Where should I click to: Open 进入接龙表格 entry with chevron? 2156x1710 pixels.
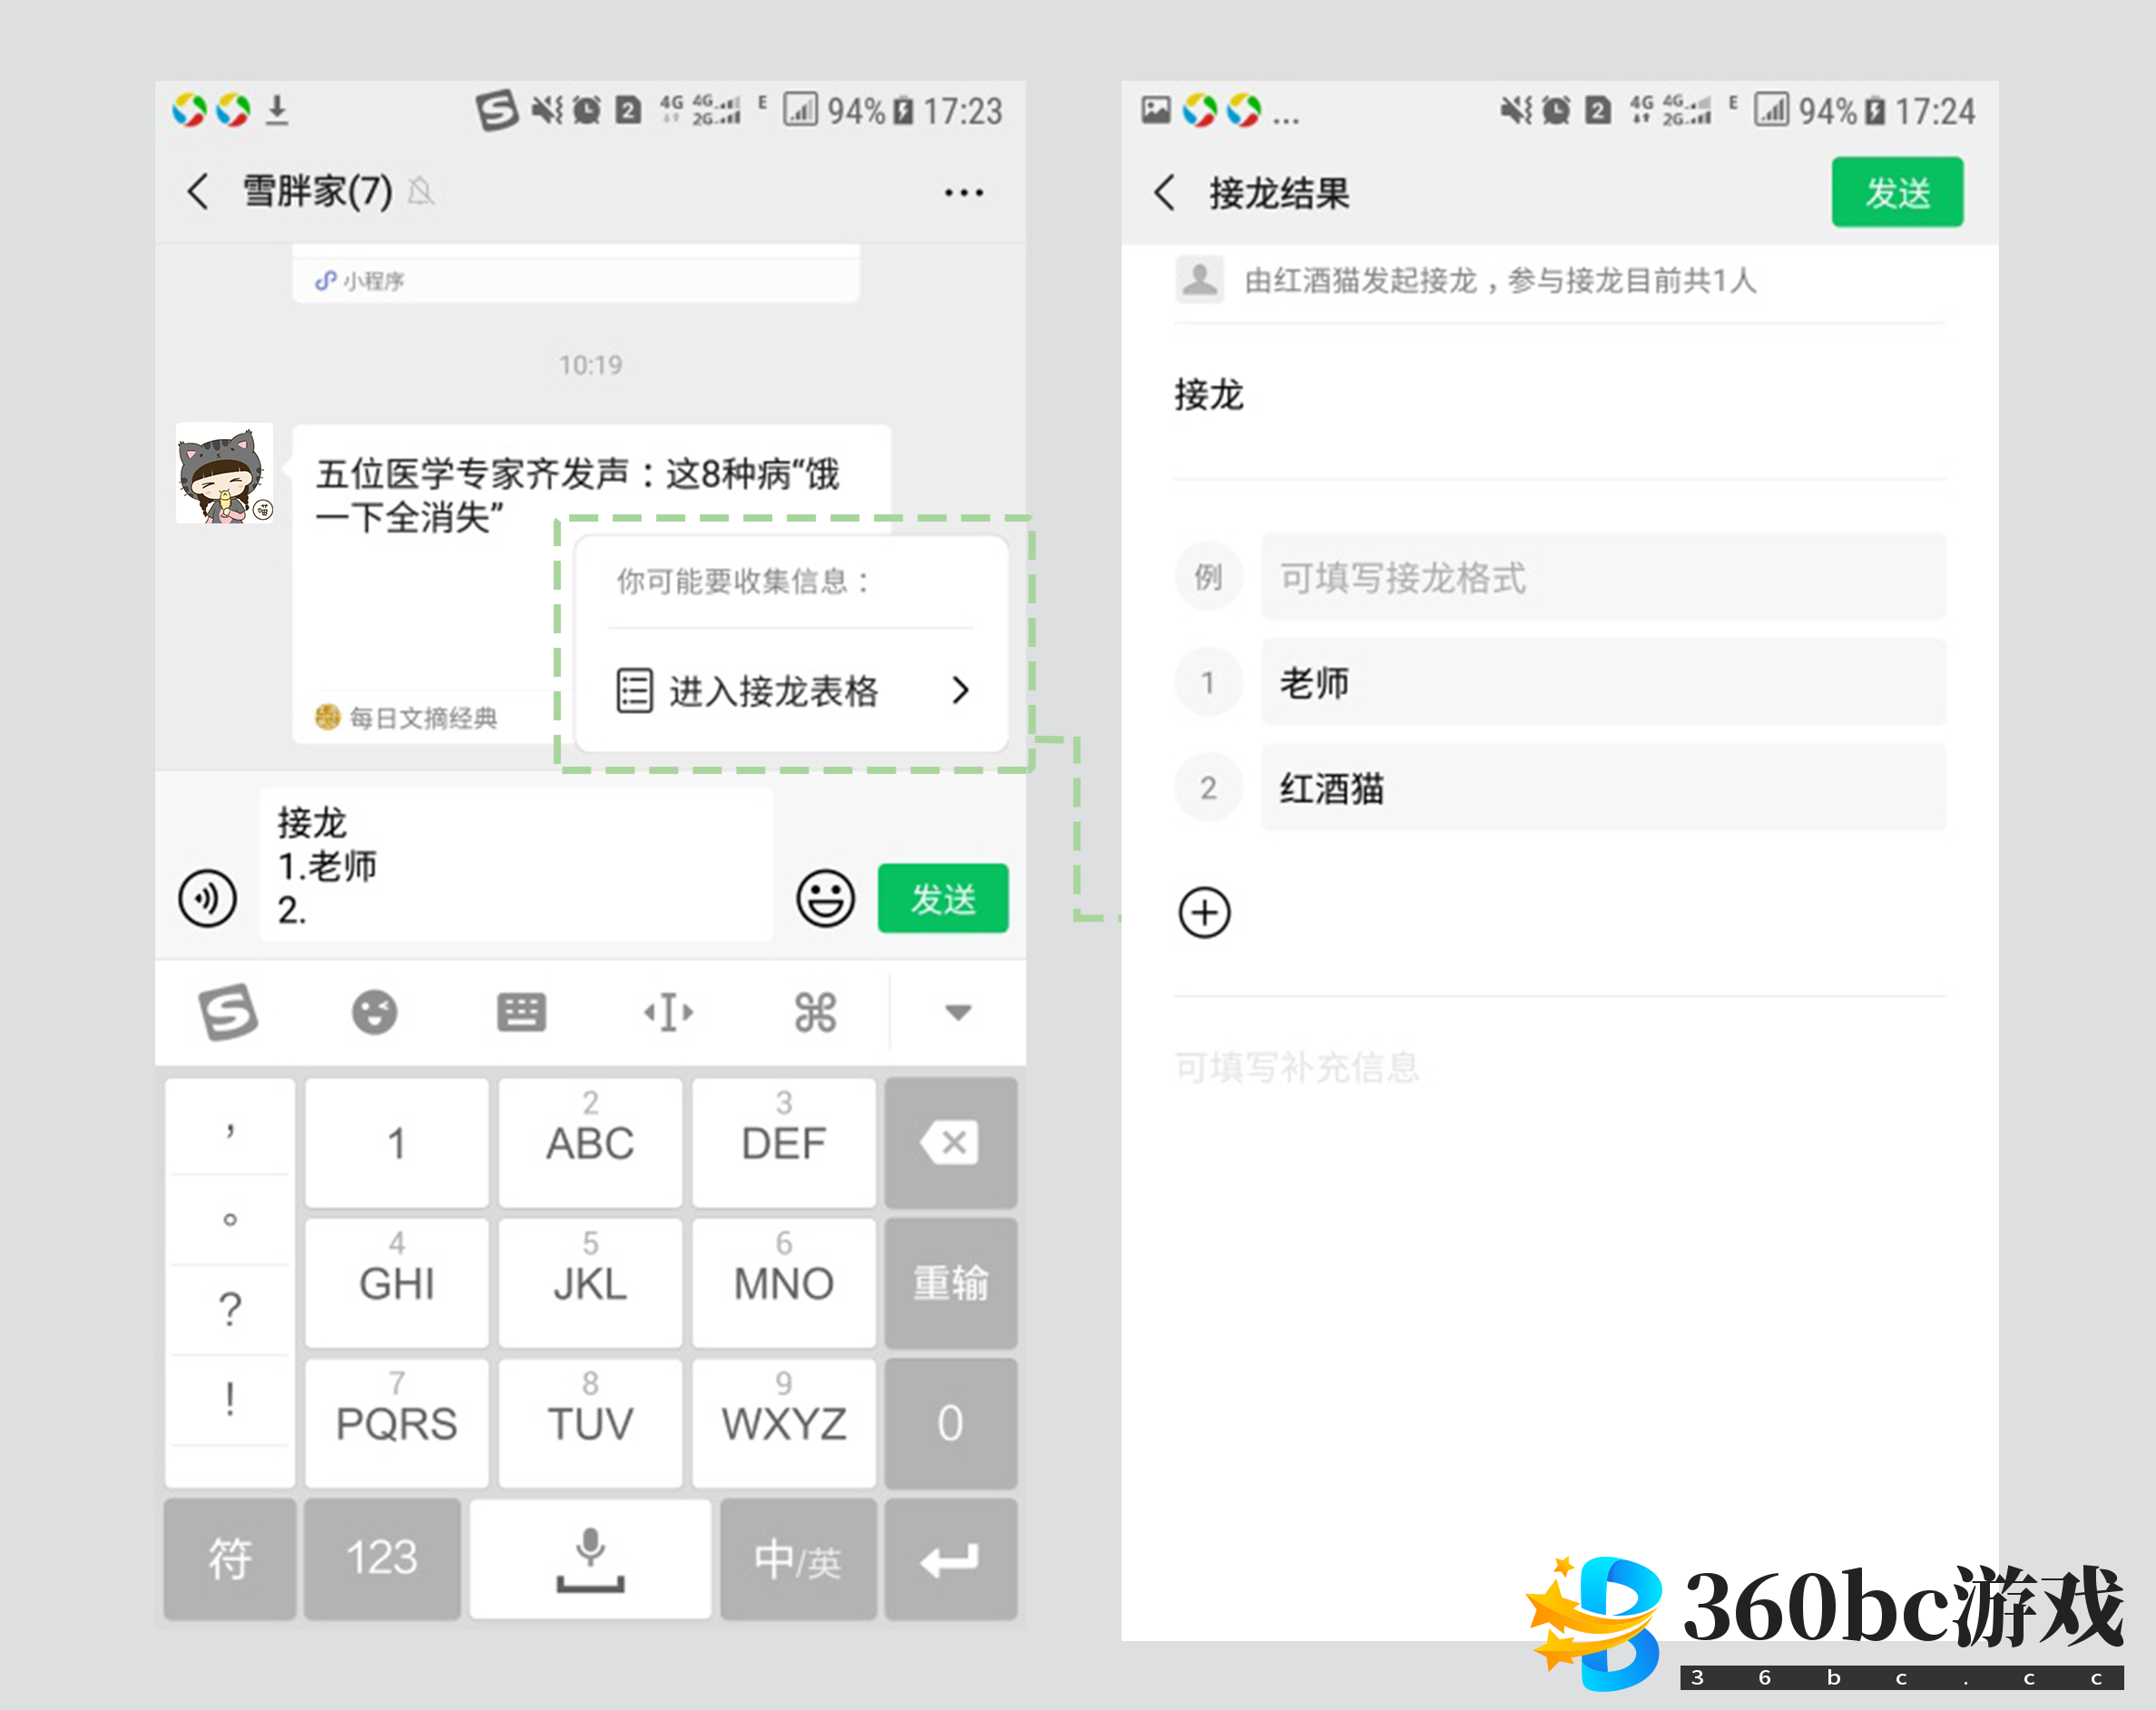pos(792,690)
